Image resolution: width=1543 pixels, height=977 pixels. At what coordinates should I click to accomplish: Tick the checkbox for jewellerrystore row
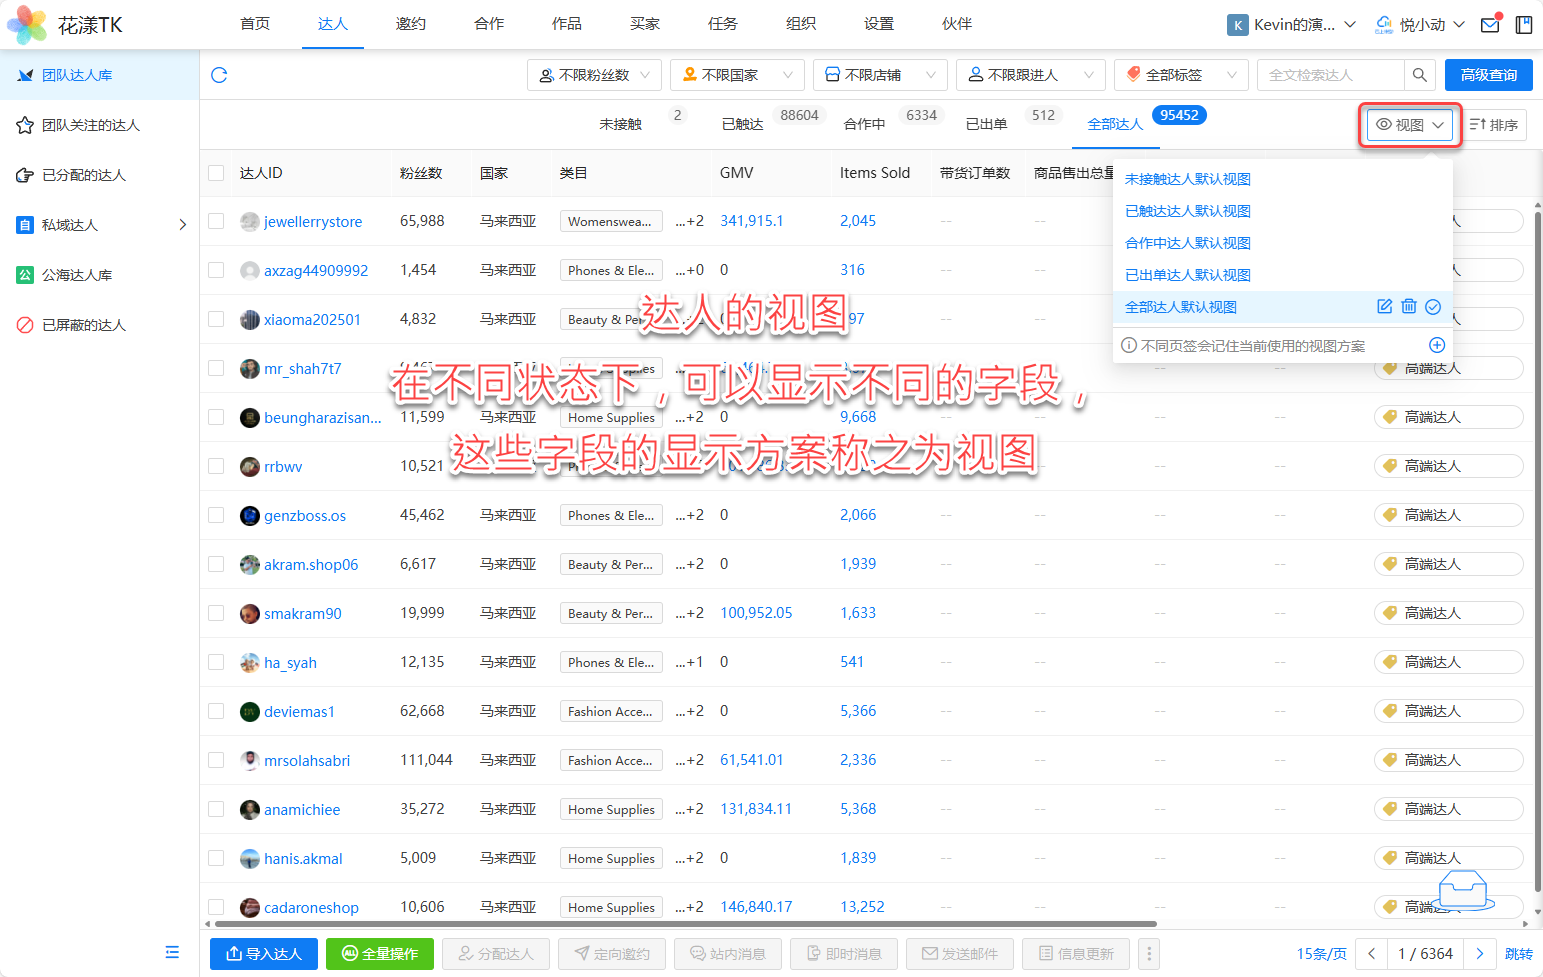coord(216,221)
